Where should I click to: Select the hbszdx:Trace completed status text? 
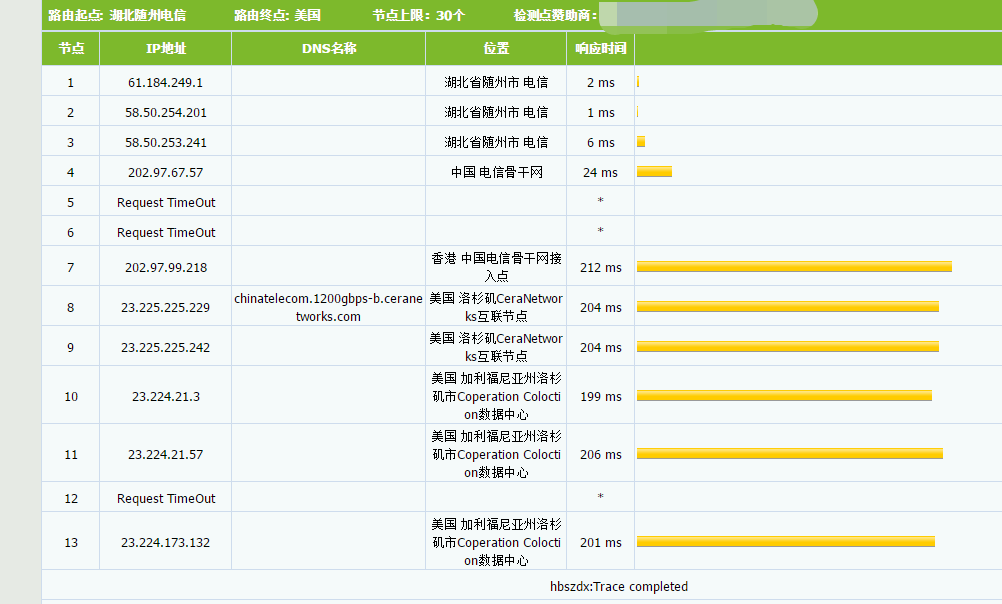point(619,587)
